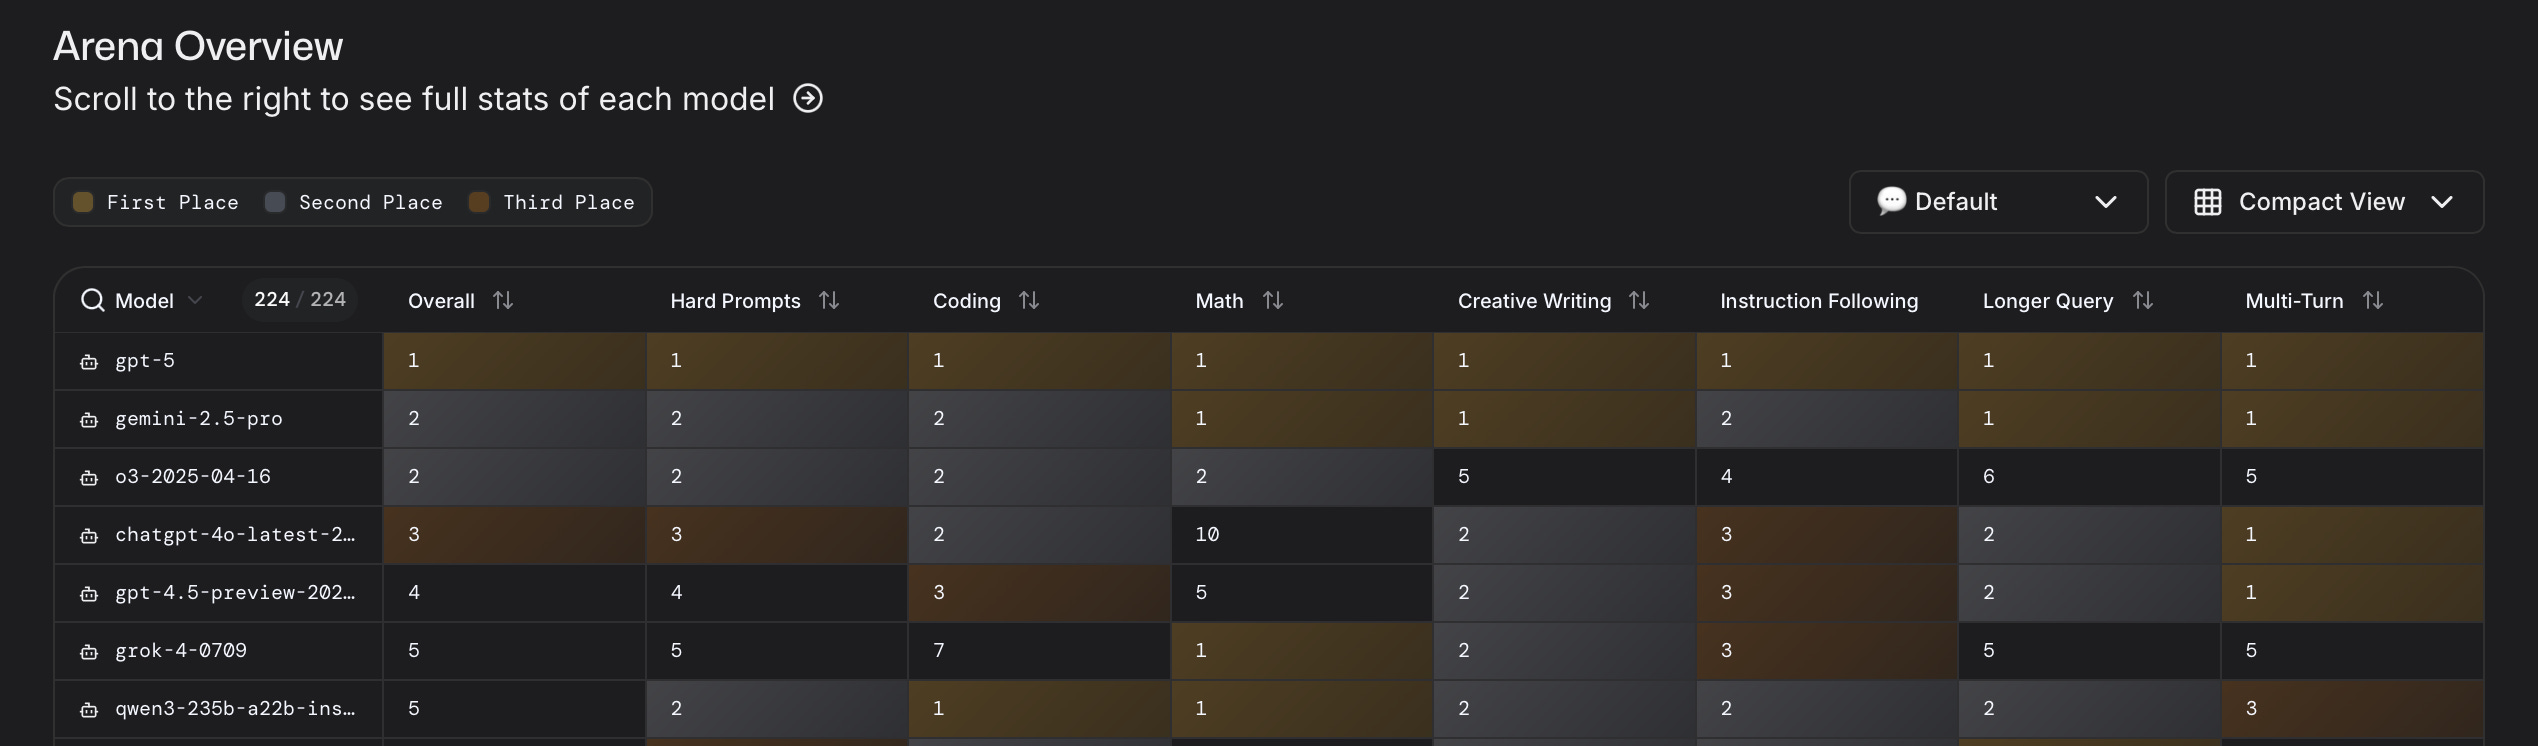Open the Default category dropdown
The image size is (2538, 746).
click(1998, 202)
